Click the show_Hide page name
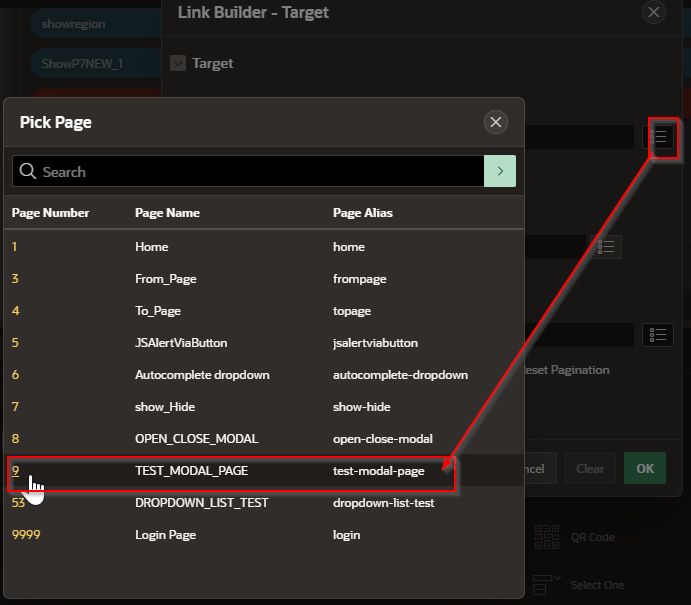Screen dimensions: 691x605 tap(165, 407)
